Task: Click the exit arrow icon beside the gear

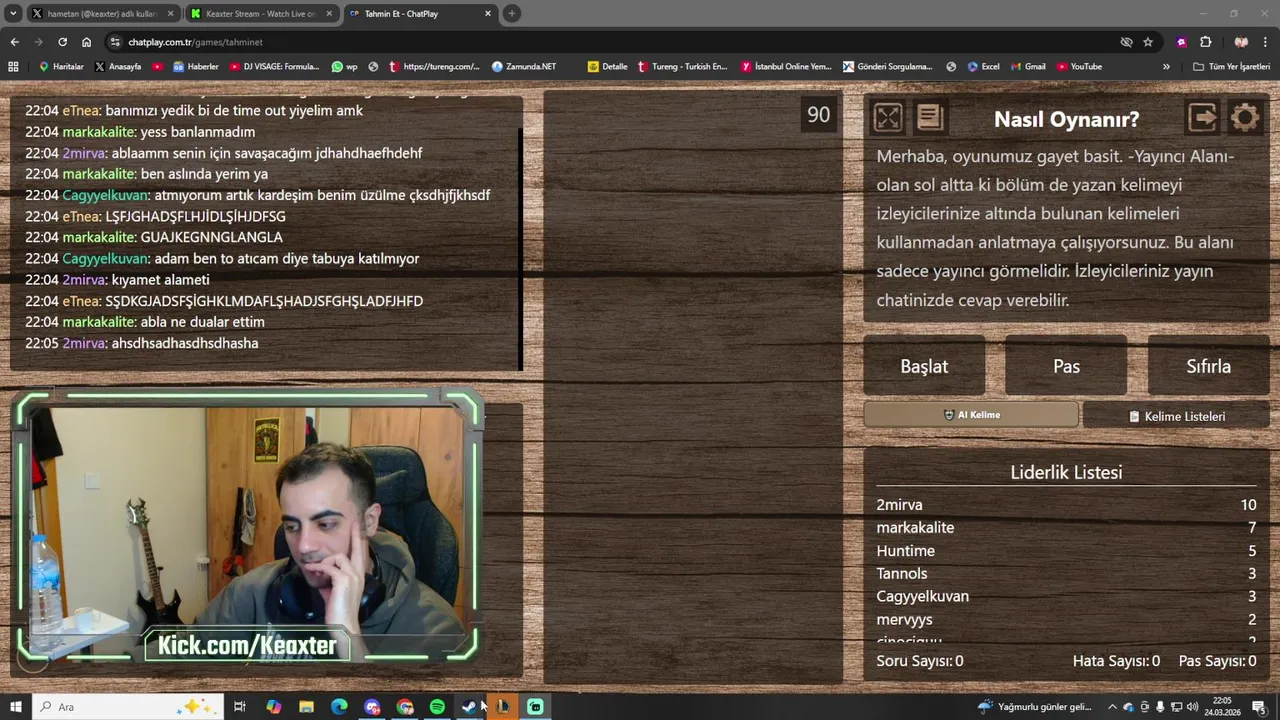Action: 1203,118
